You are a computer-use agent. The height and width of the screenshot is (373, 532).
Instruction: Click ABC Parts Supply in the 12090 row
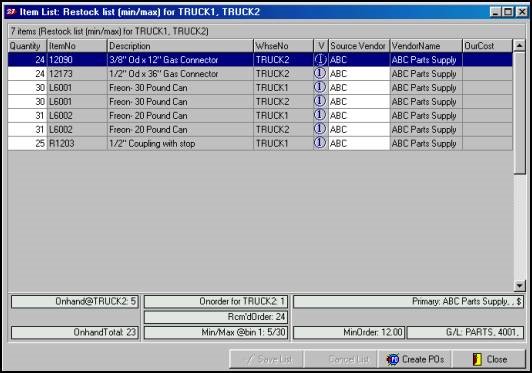424,60
